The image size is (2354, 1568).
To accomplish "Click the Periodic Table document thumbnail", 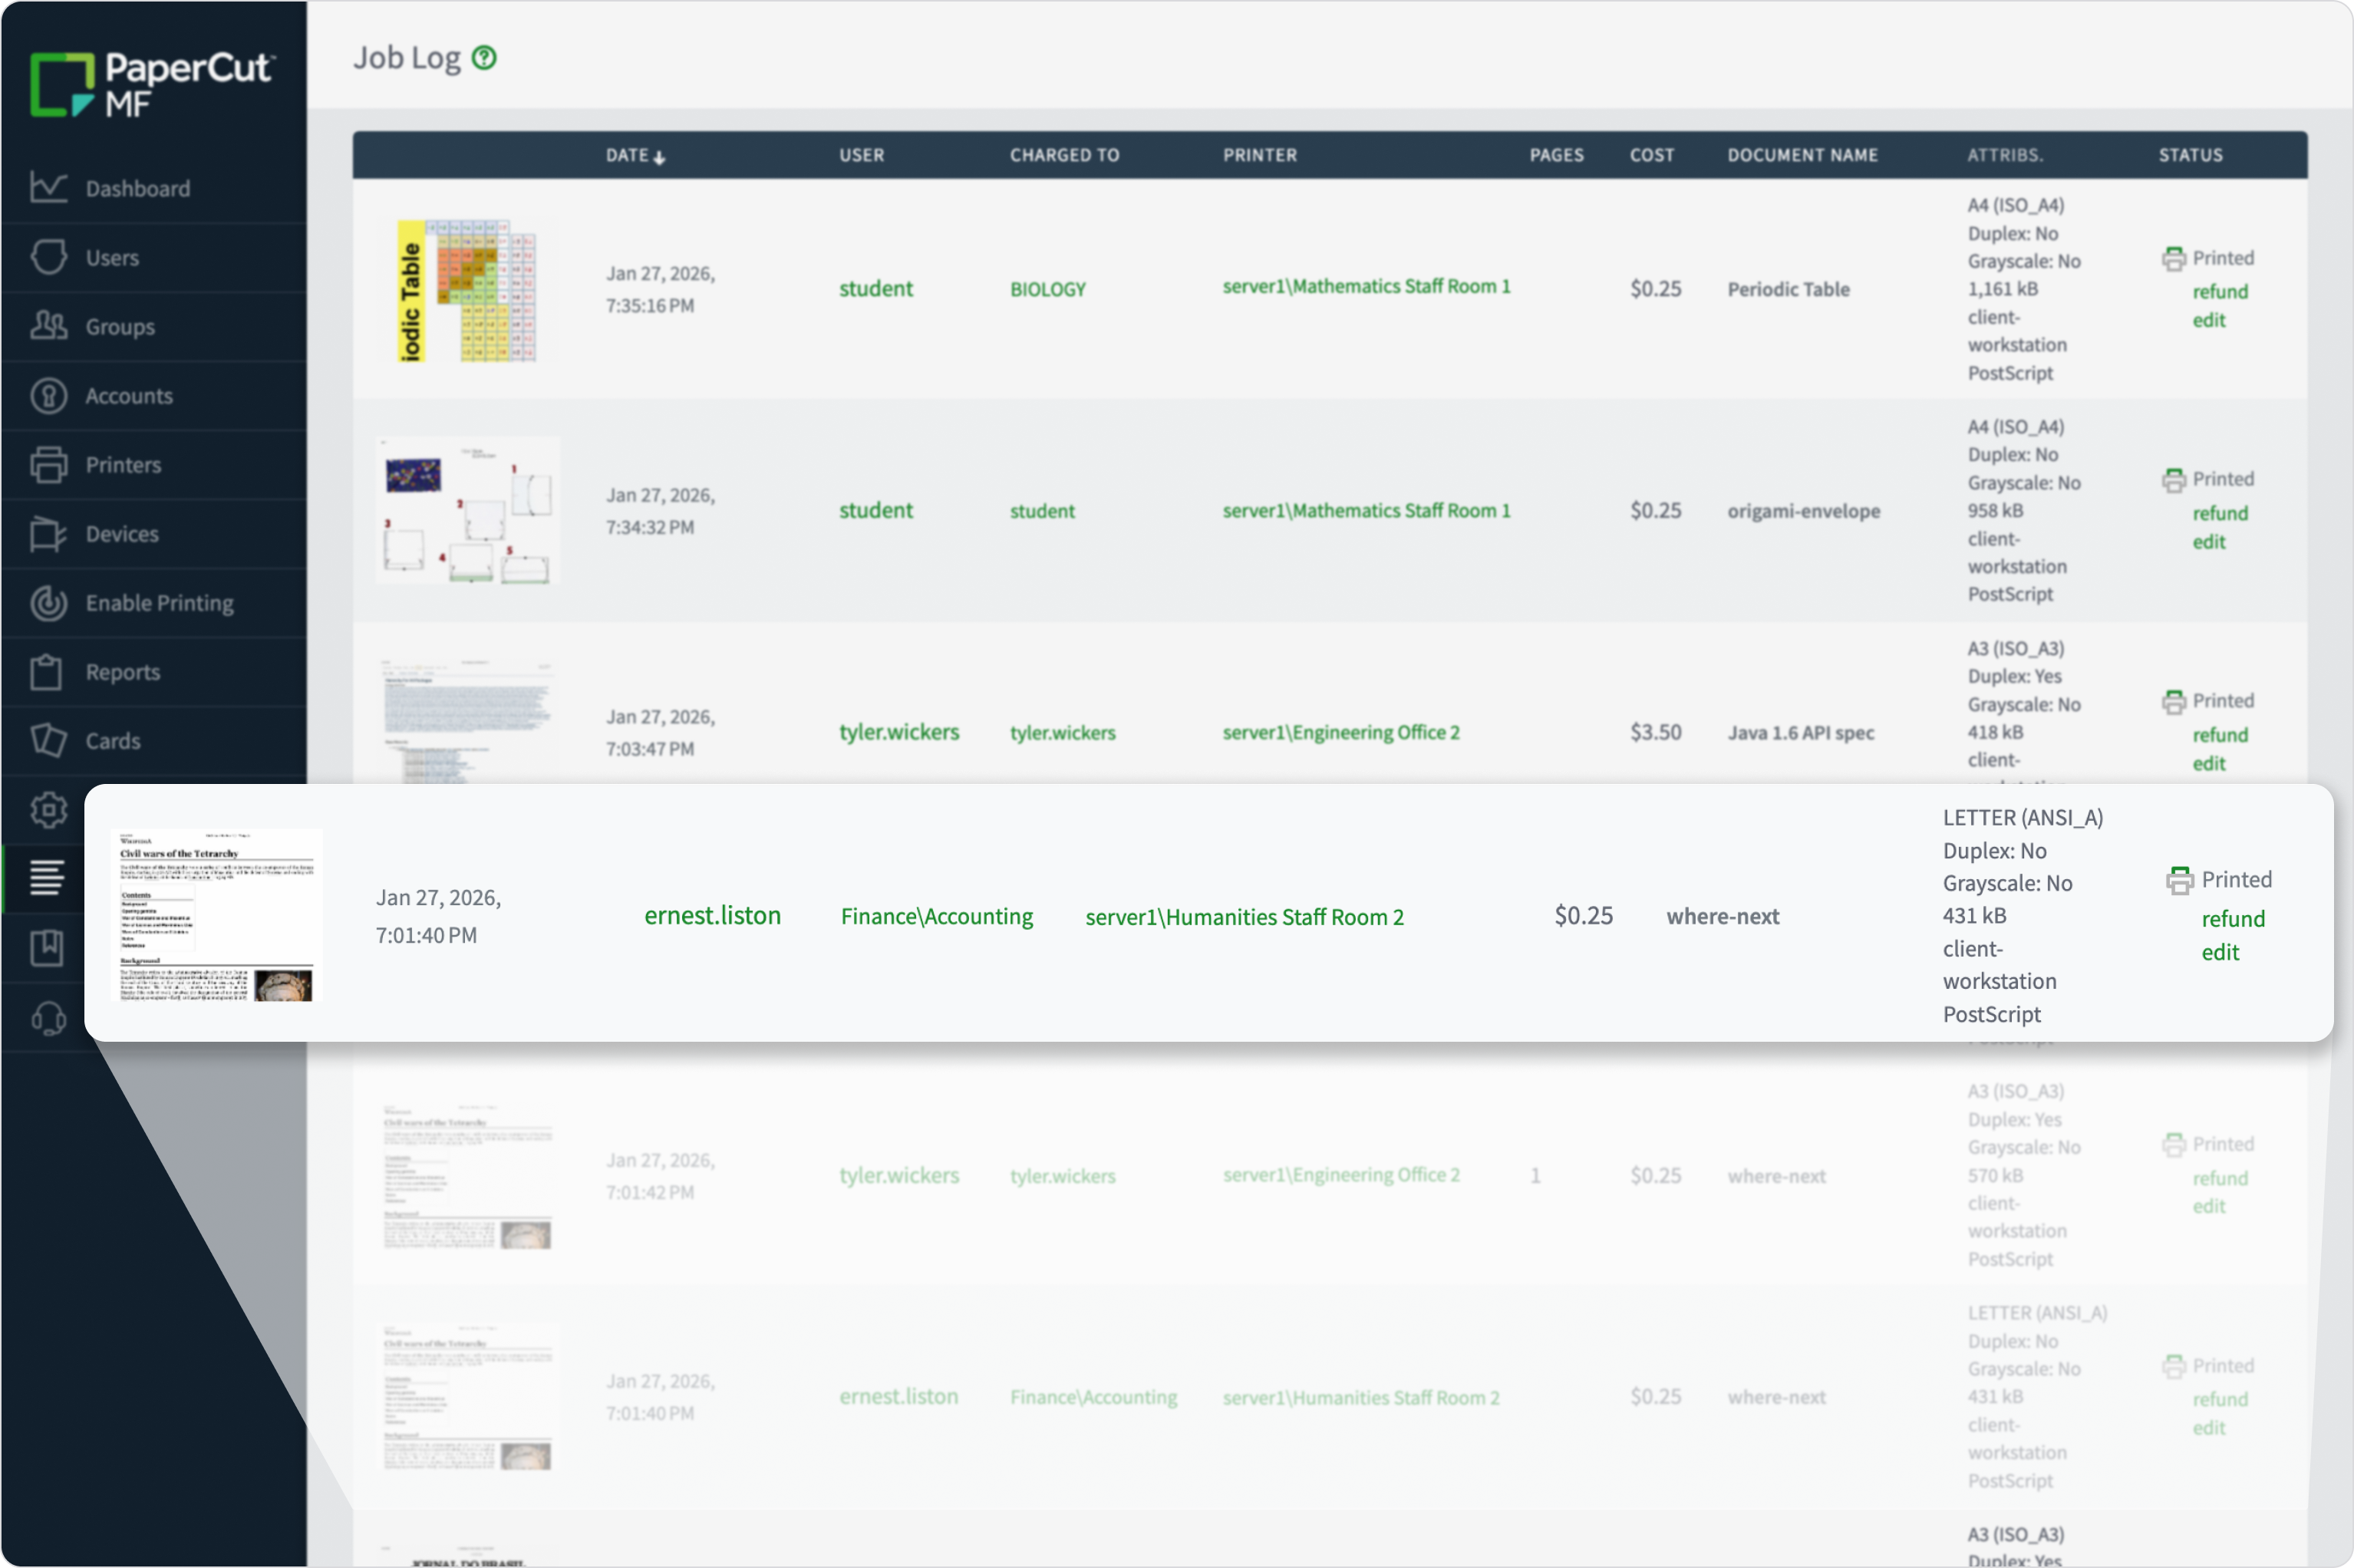I will [x=466, y=291].
